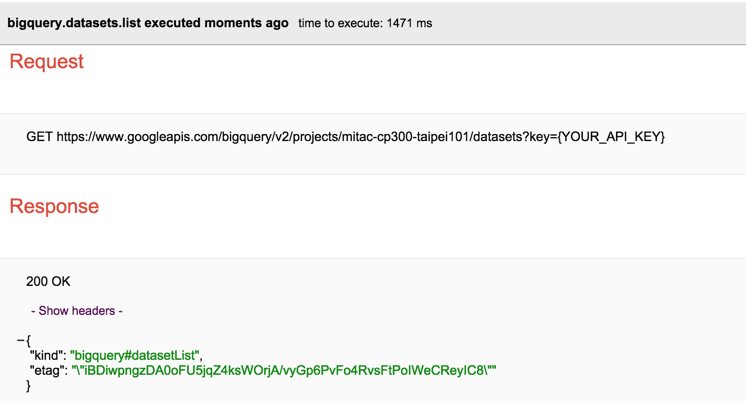Click the www.googleapis.com host in request URL
The image size is (746, 403).
tap(152, 137)
